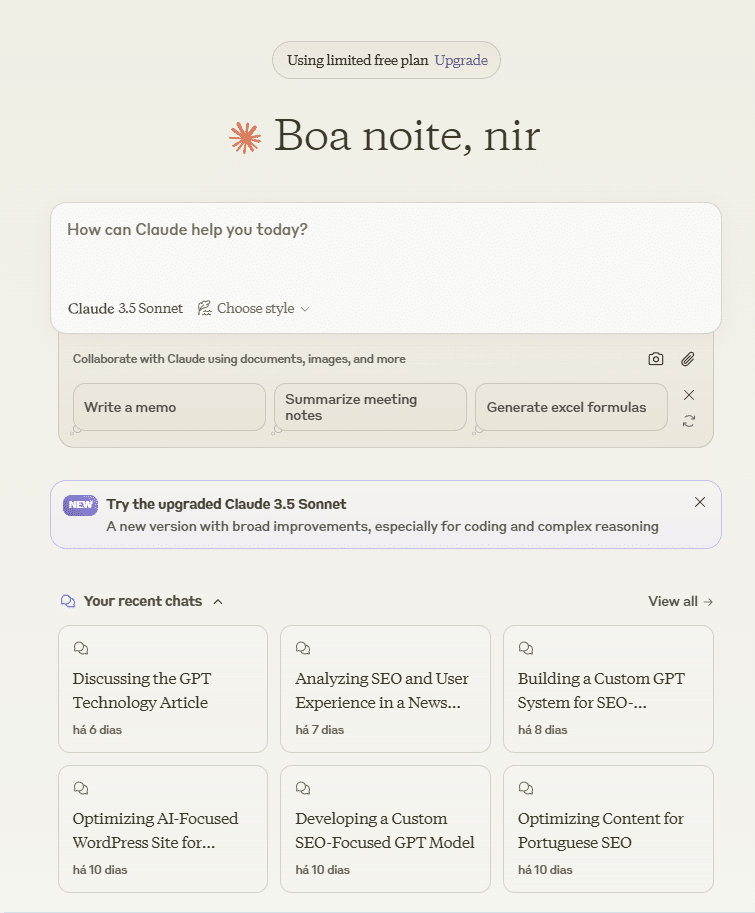This screenshot has height=913, width=755.
Task: Close the upgraded Claude 3.5 Sonnet banner
Action: click(x=700, y=502)
